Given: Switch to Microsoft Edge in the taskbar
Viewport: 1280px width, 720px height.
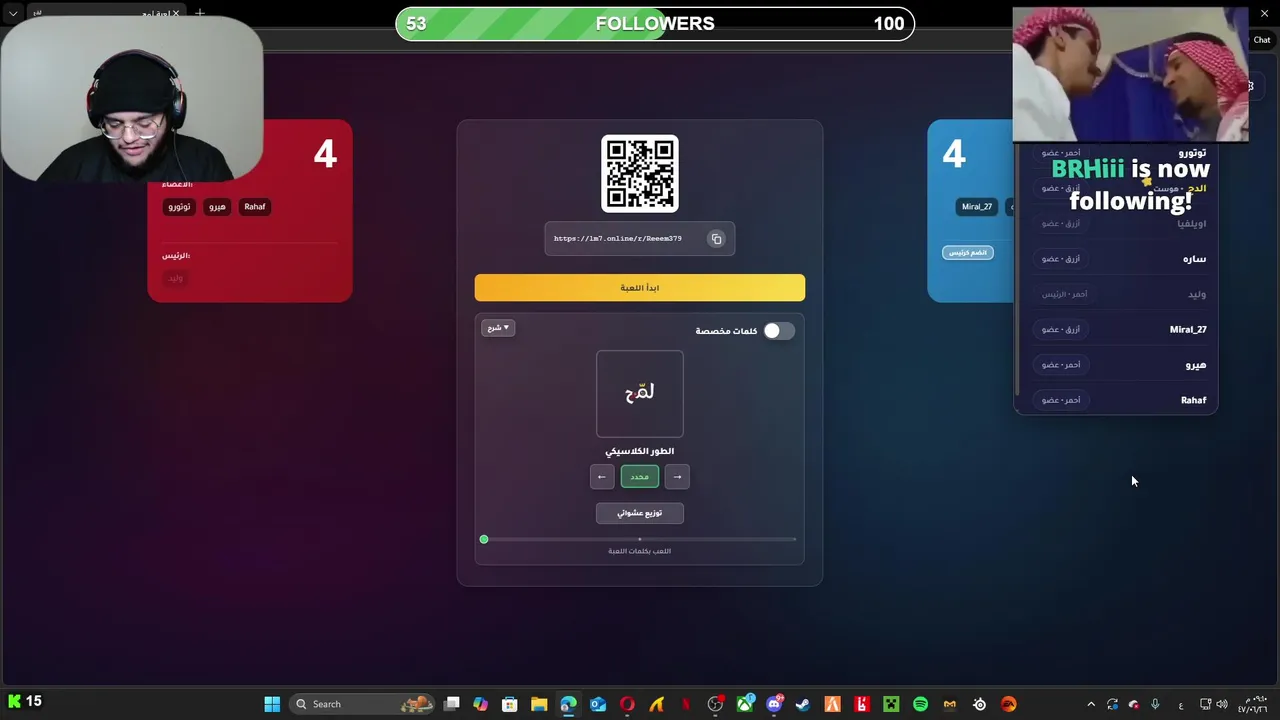Looking at the screenshot, I should point(568,704).
